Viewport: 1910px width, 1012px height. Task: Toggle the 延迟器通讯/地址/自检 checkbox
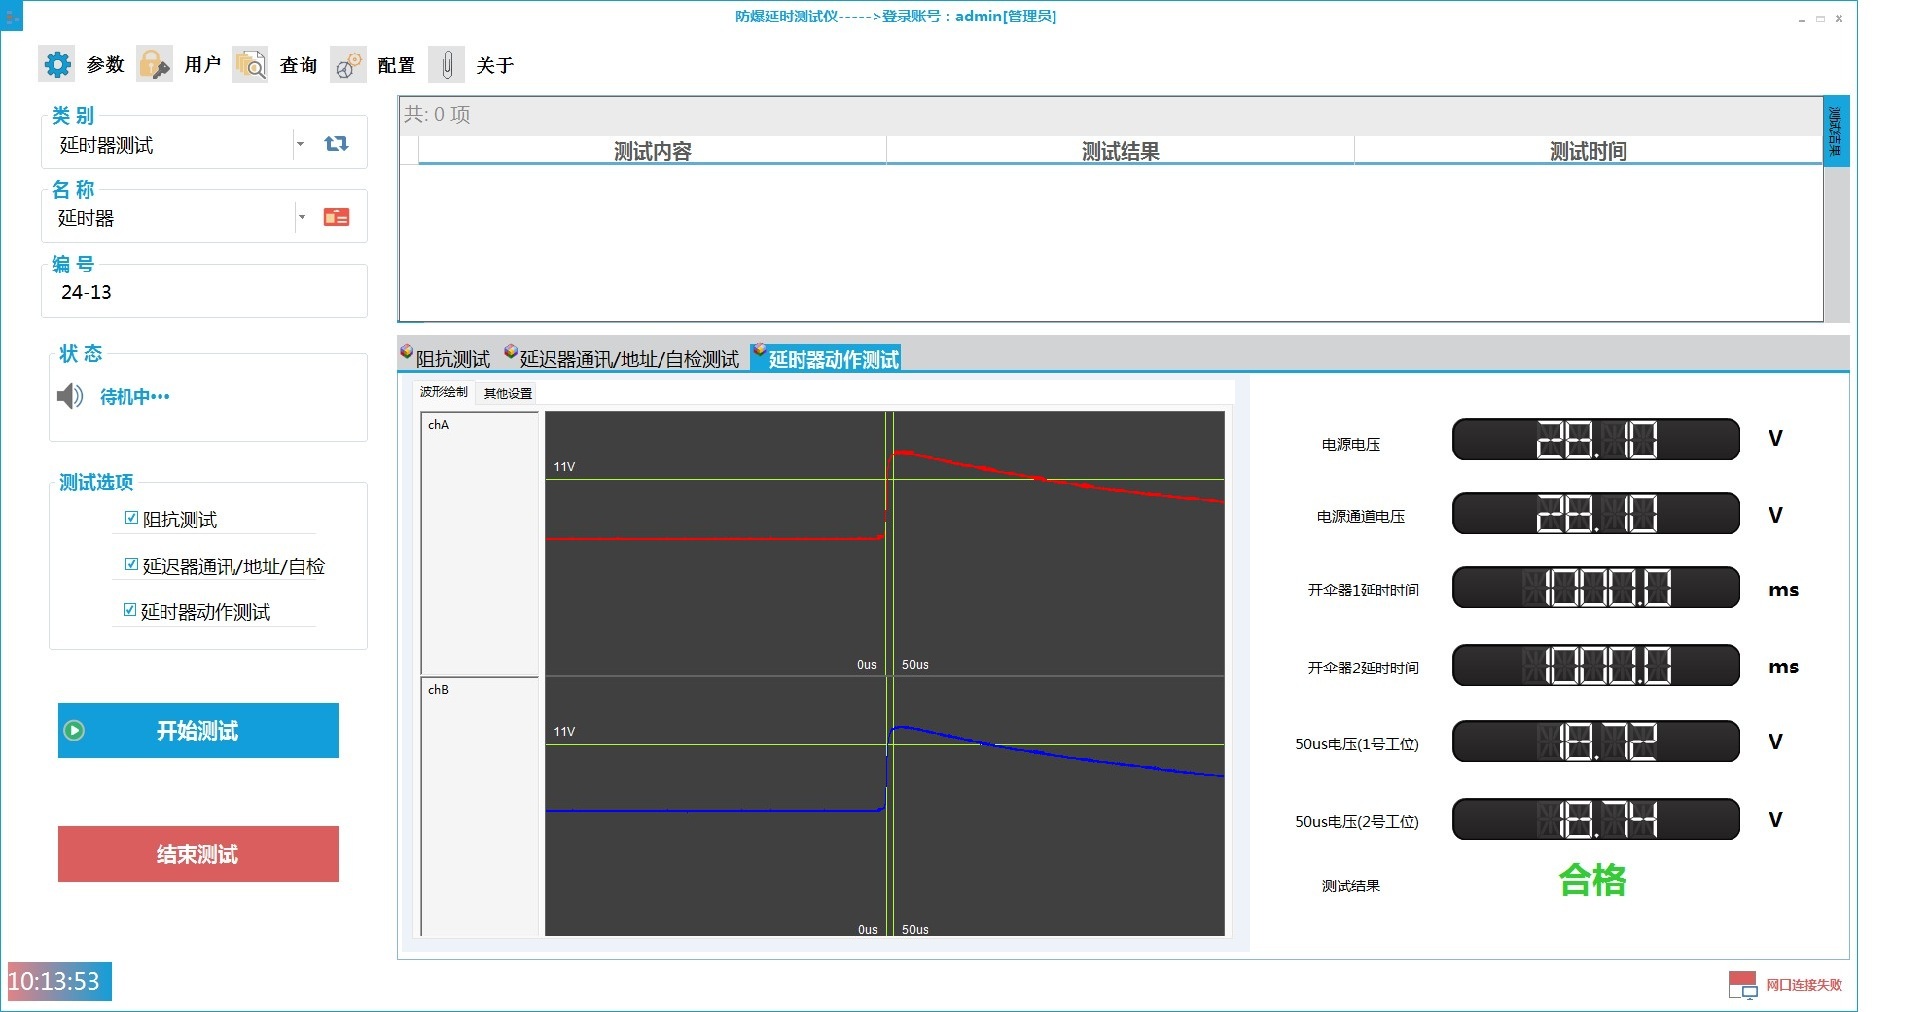click(x=131, y=565)
